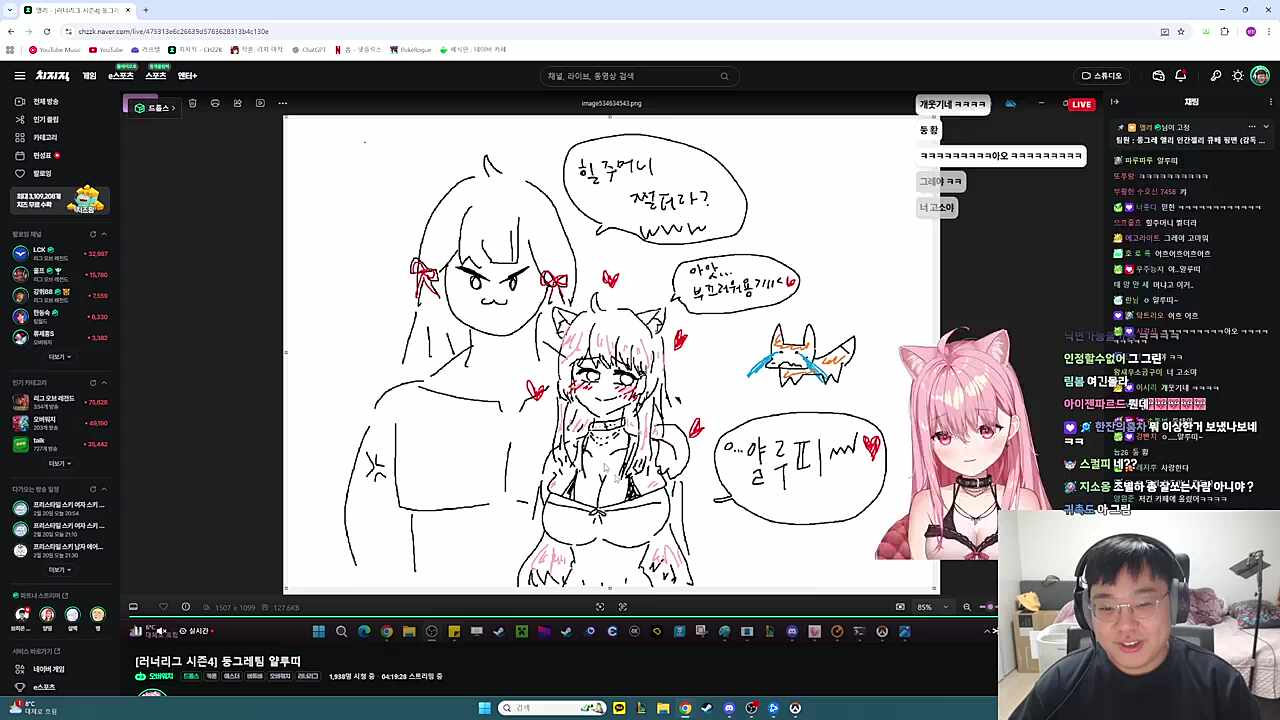Open the 스튜디오 studio button

point(1101,76)
